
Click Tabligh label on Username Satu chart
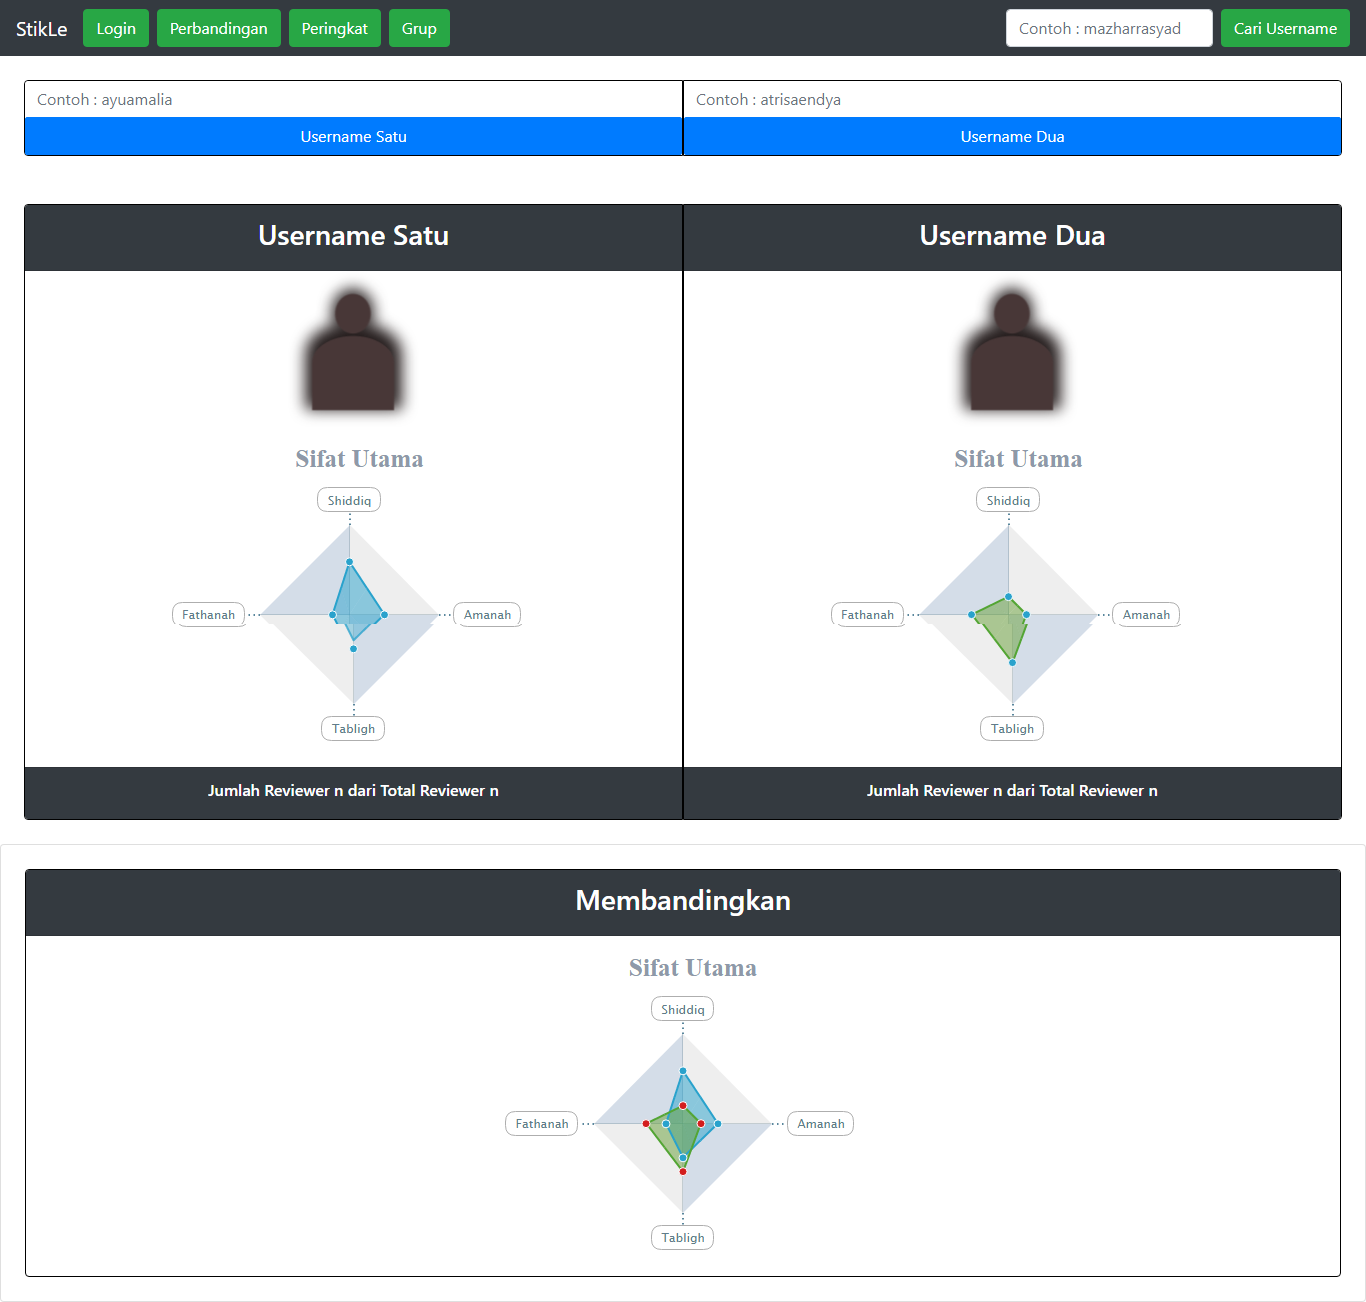(353, 728)
